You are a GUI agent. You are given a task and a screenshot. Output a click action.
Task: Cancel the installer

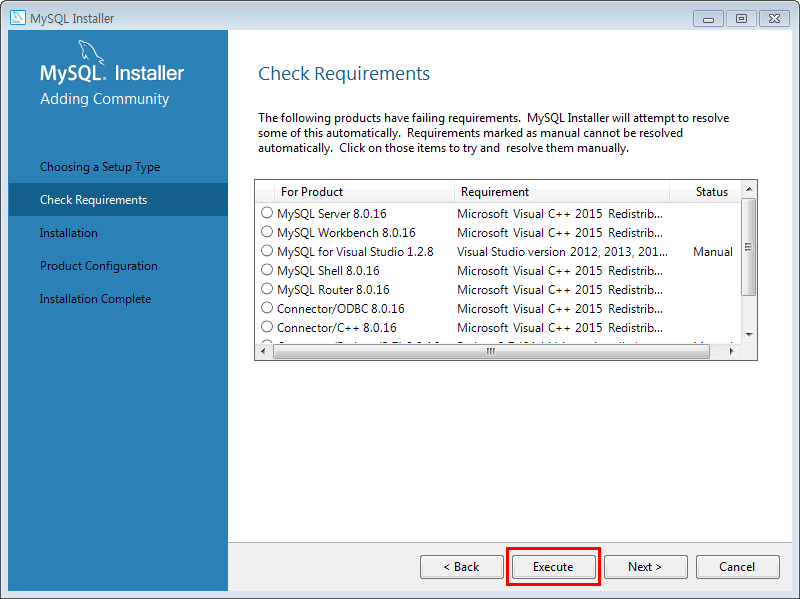pyautogui.click(x=737, y=566)
